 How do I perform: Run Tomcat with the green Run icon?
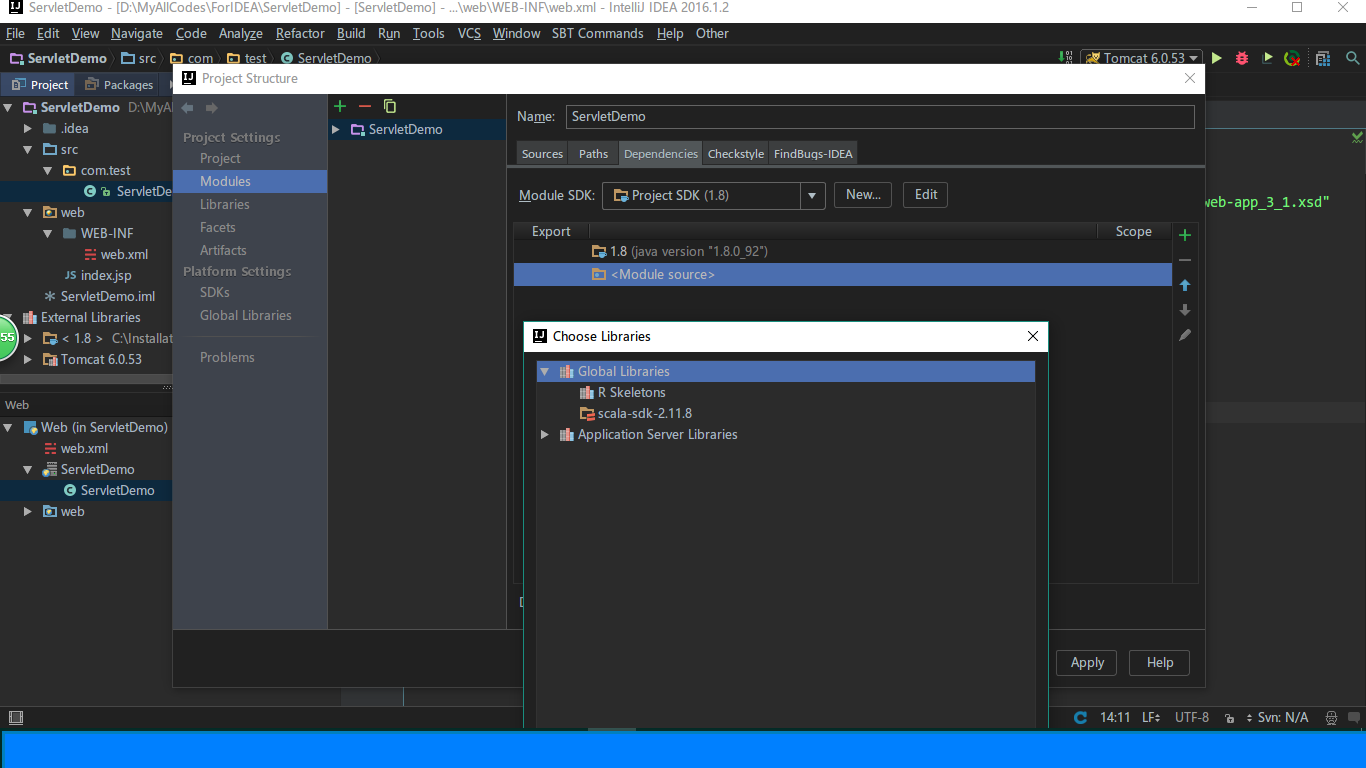pyautogui.click(x=1217, y=58)
